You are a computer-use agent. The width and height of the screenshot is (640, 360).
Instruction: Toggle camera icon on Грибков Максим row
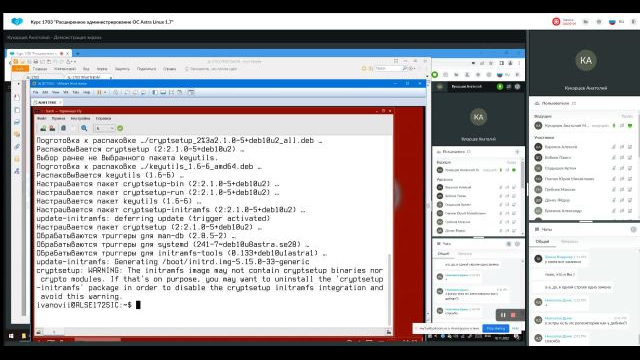622,189
